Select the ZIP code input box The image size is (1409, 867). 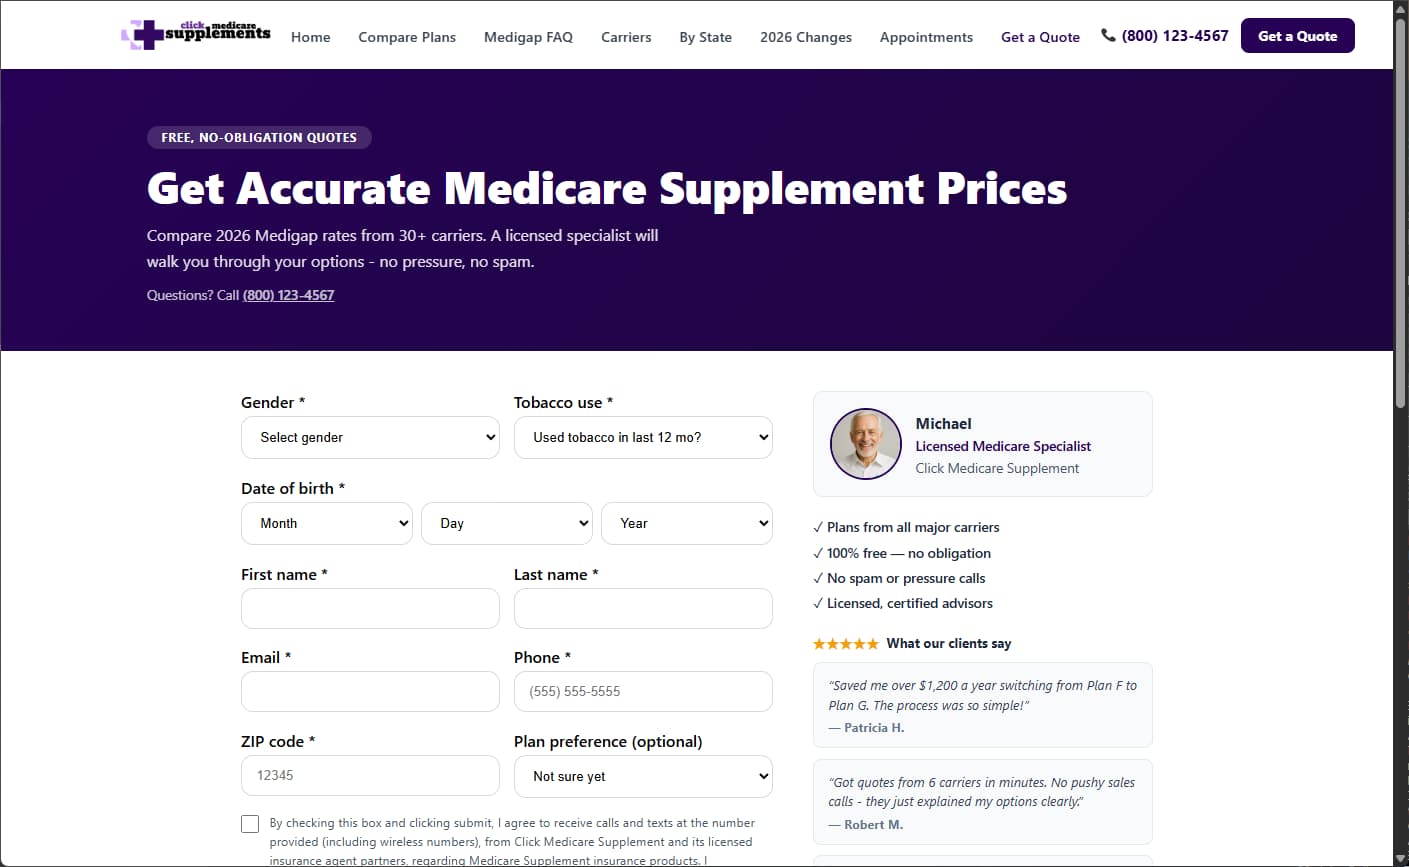point(370,776)
